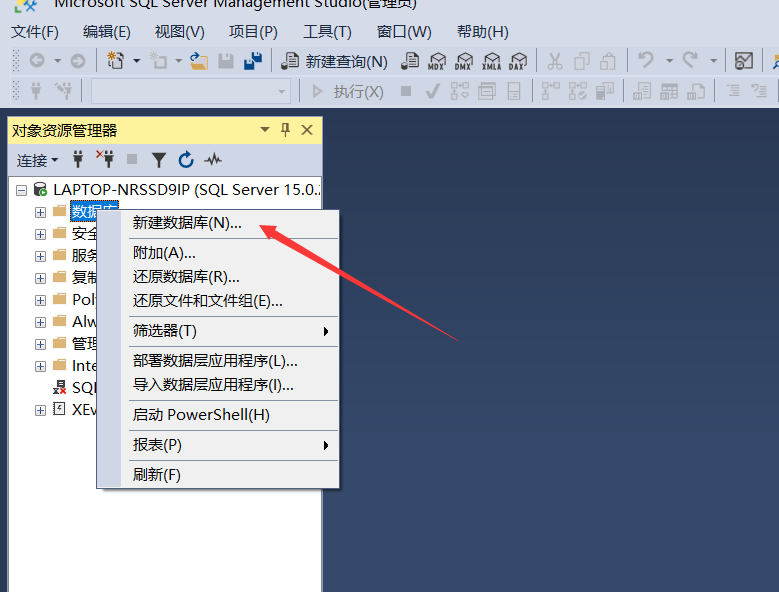Click the connect plug icon in Object Explorer
The height and width of the screenshot is (592, 779).
pyautogui.click(x=78, y=159)
